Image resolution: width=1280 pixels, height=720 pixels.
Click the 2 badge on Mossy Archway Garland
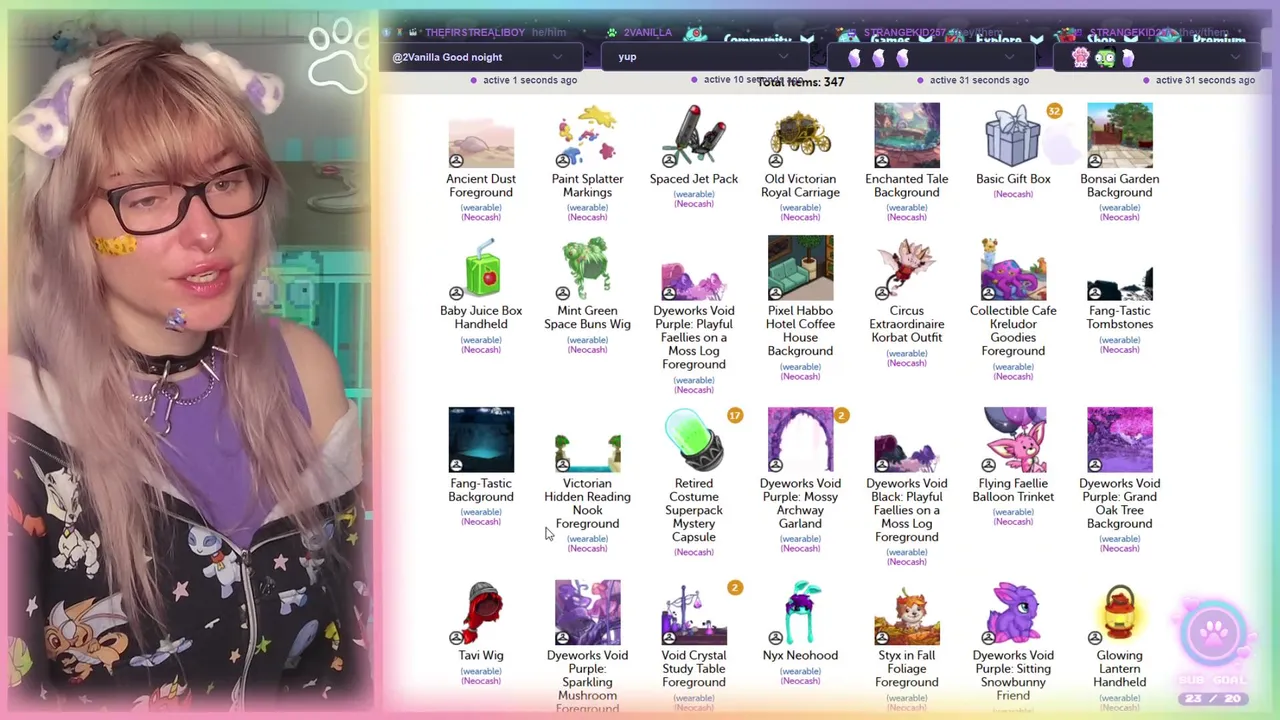pos(841,415)
